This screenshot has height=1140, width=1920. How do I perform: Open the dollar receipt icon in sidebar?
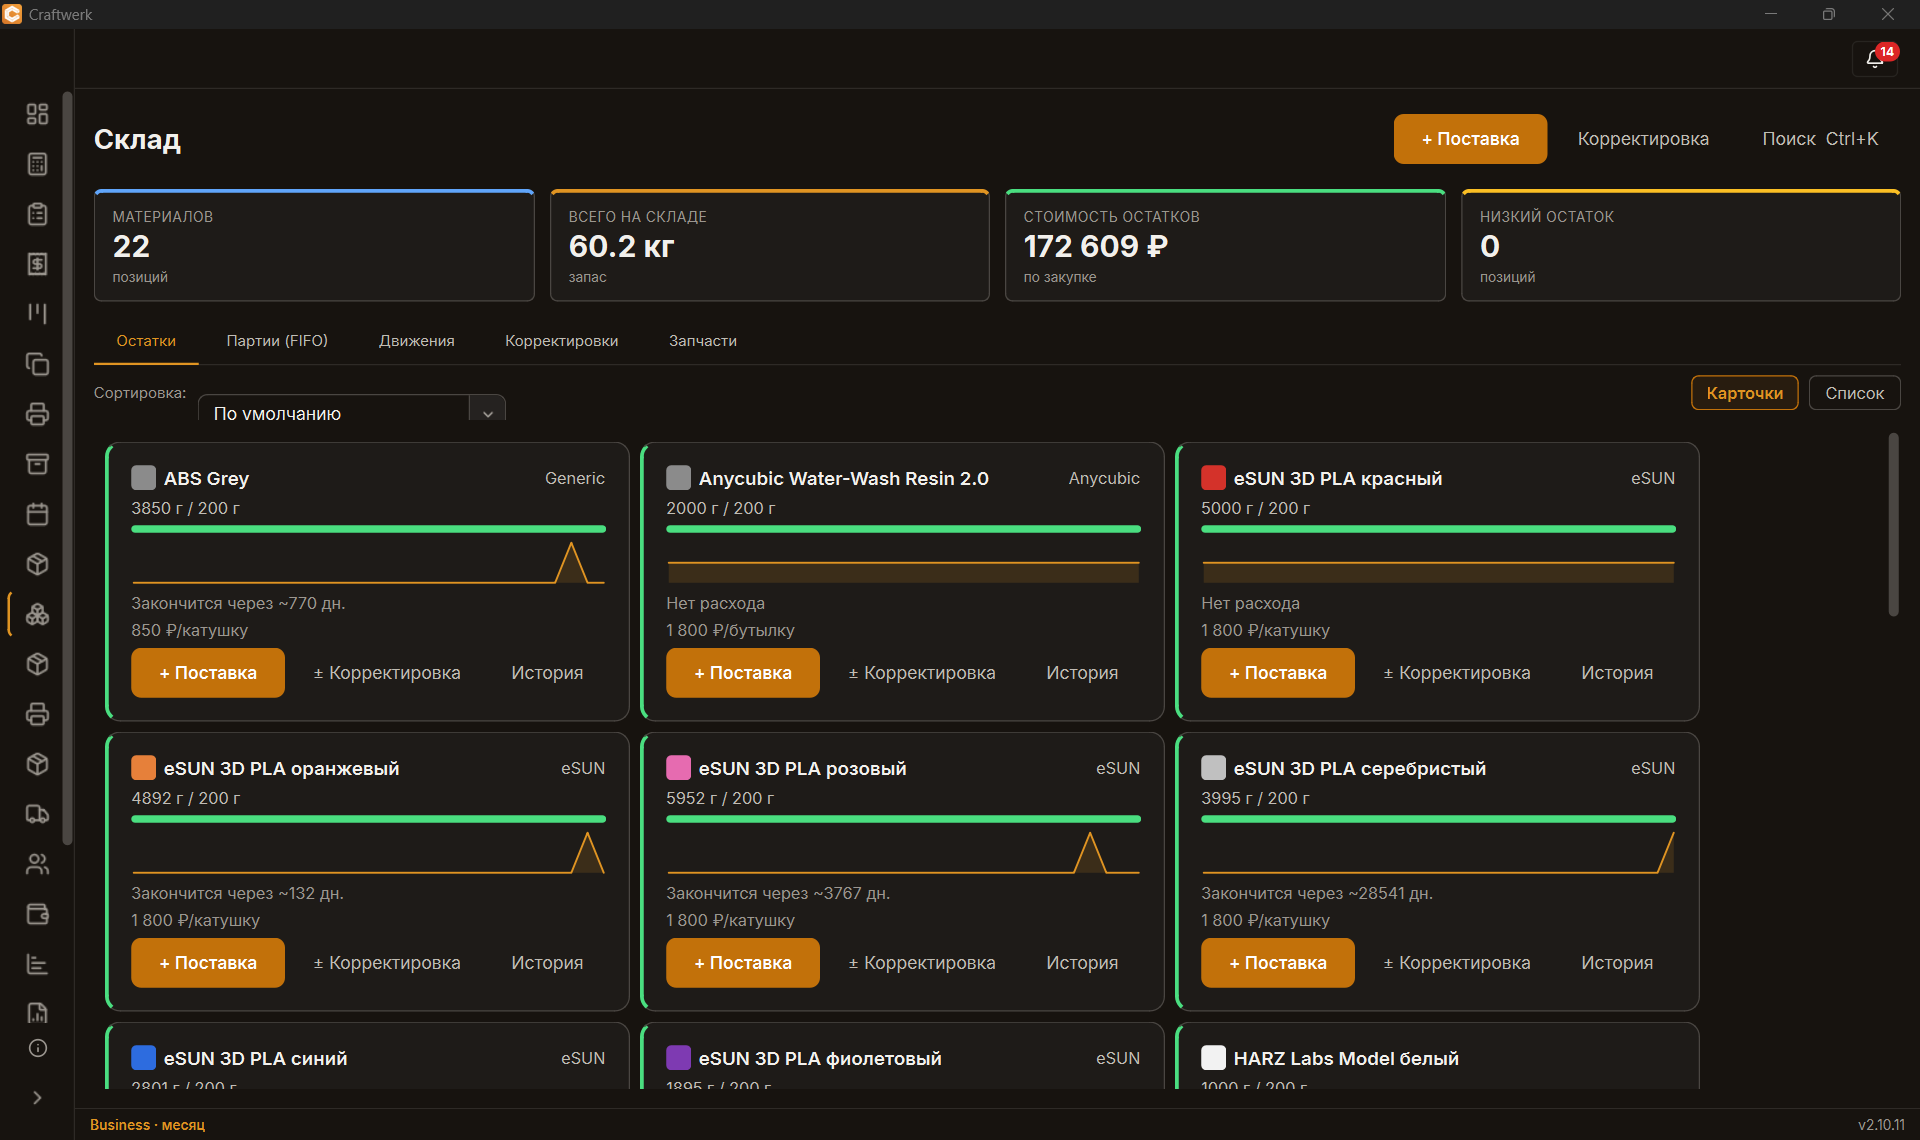point(37,264)
